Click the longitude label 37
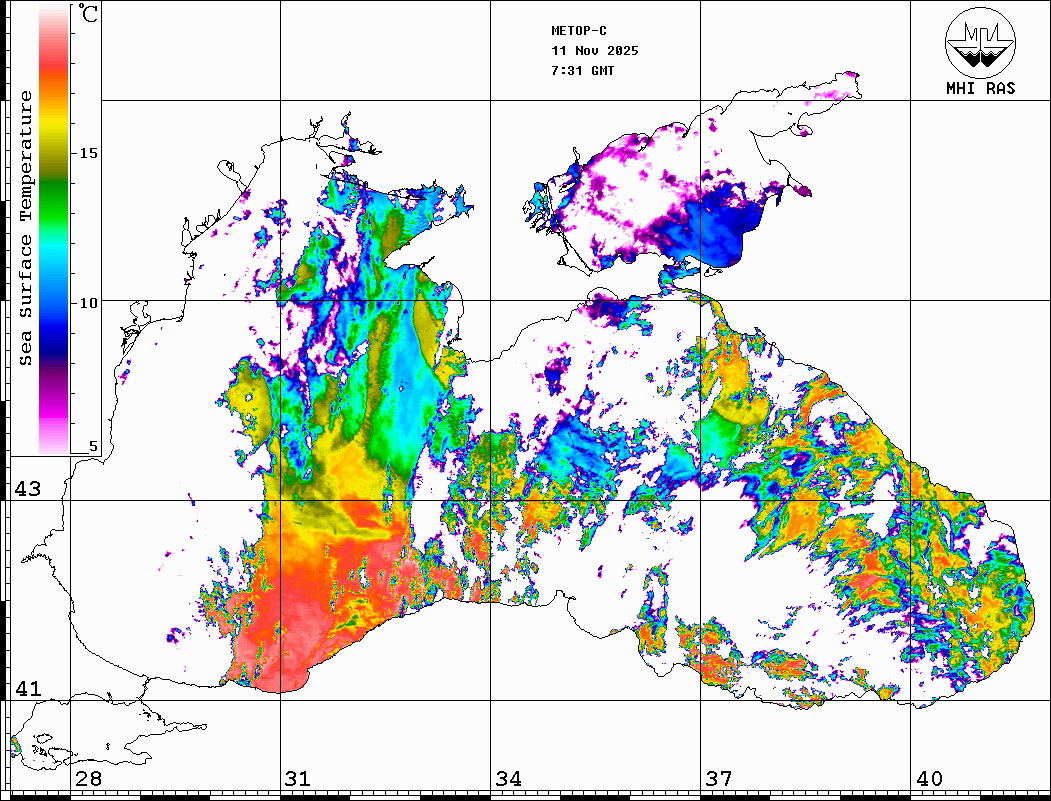 718,779
